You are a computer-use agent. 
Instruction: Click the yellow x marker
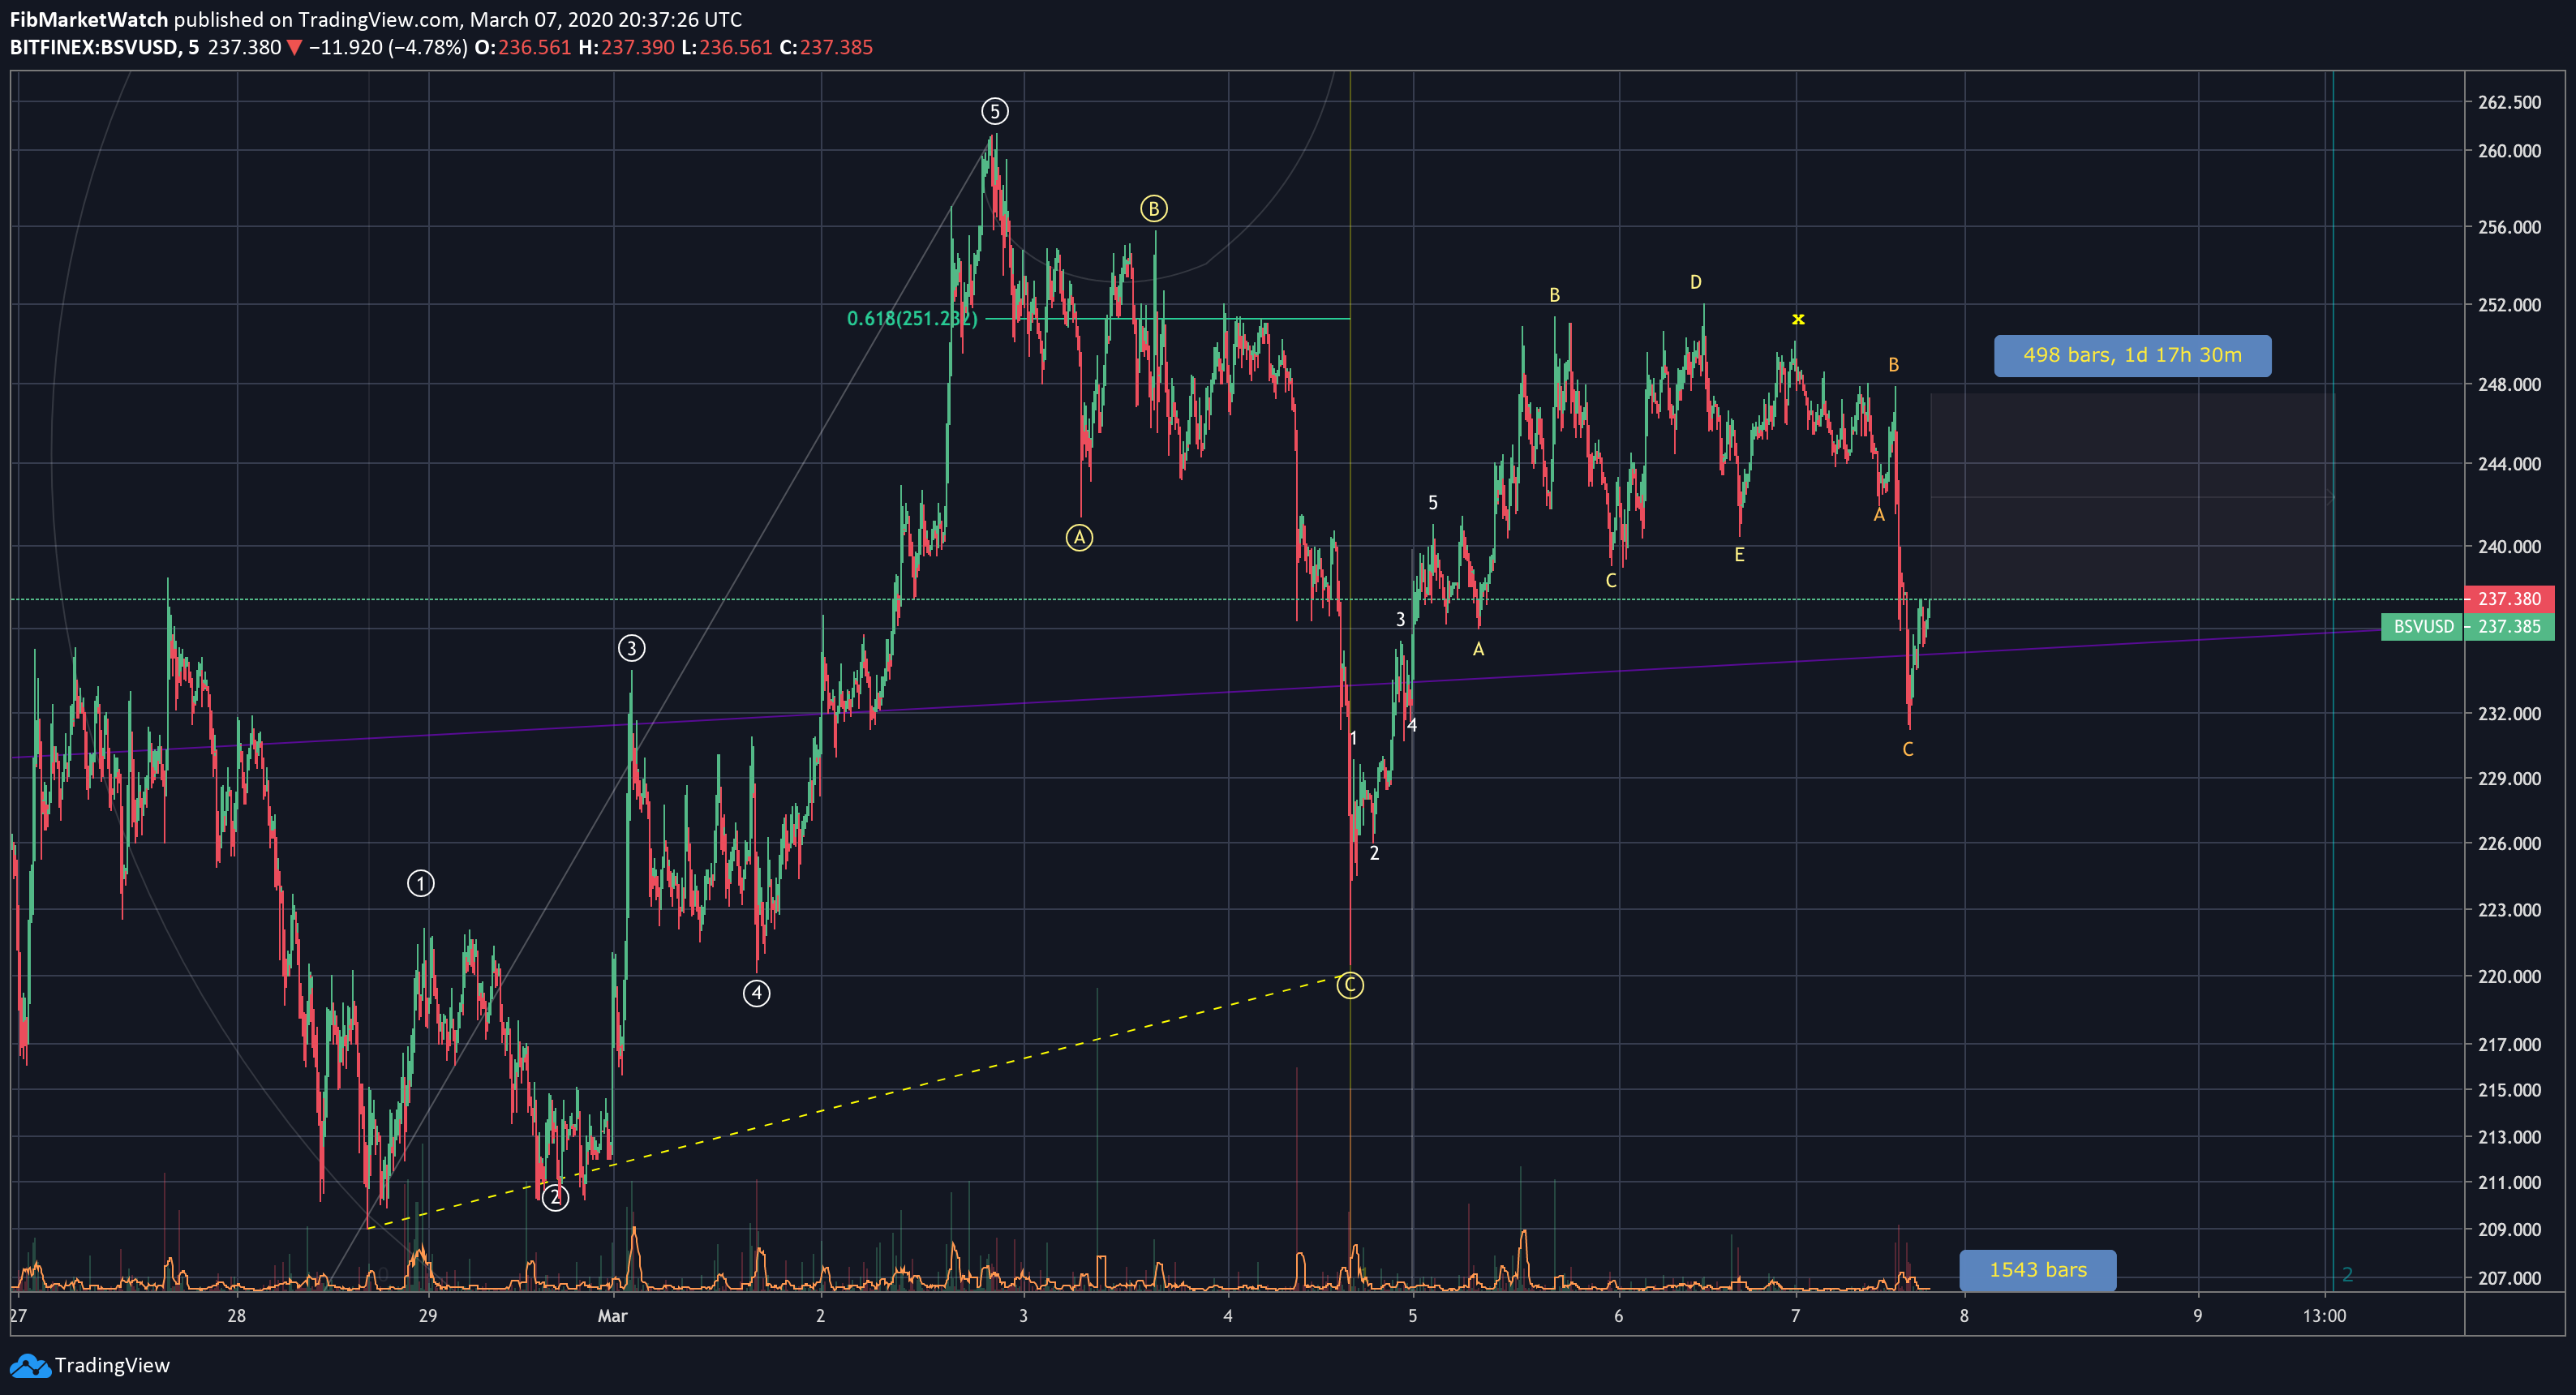click(x=1798, y=319)
